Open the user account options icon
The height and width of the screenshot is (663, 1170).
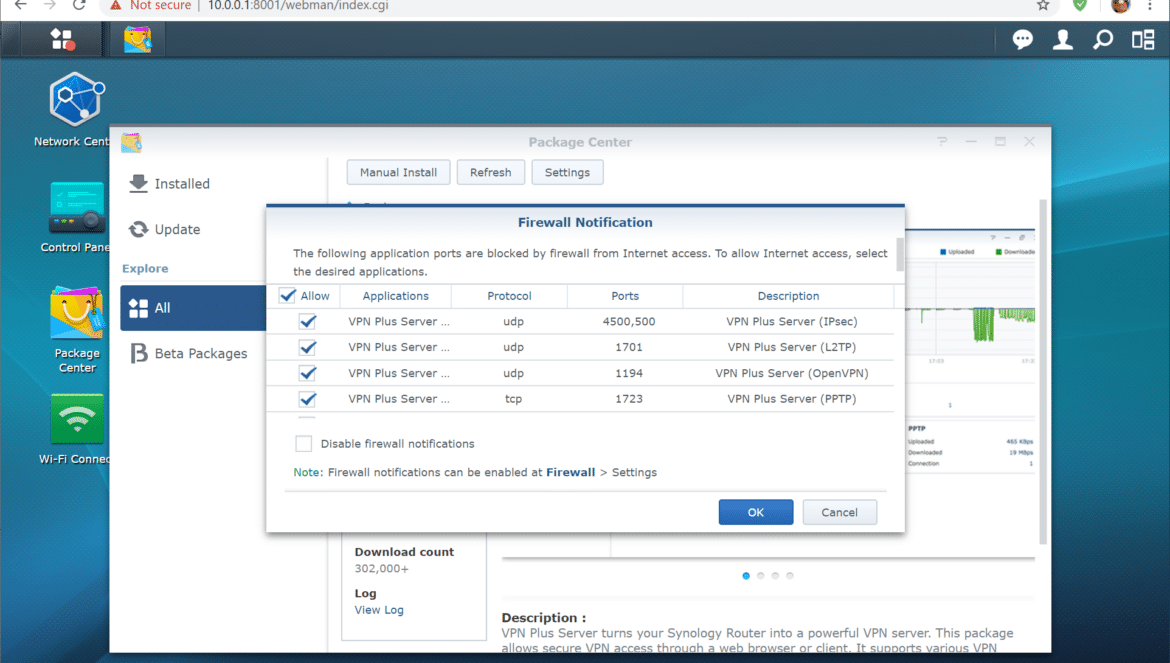pyautogui.click(x=1063, y=40)
